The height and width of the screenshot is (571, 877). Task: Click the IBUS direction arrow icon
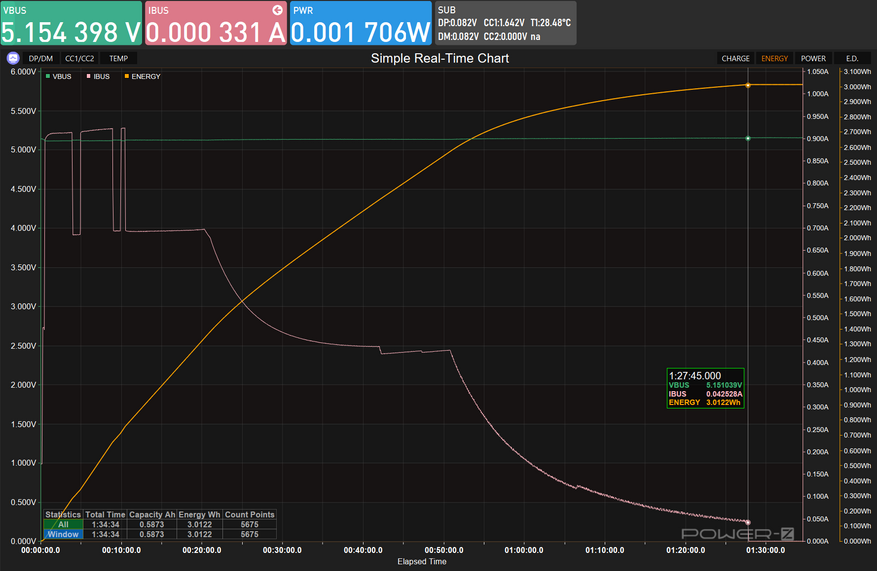point(277,9)
